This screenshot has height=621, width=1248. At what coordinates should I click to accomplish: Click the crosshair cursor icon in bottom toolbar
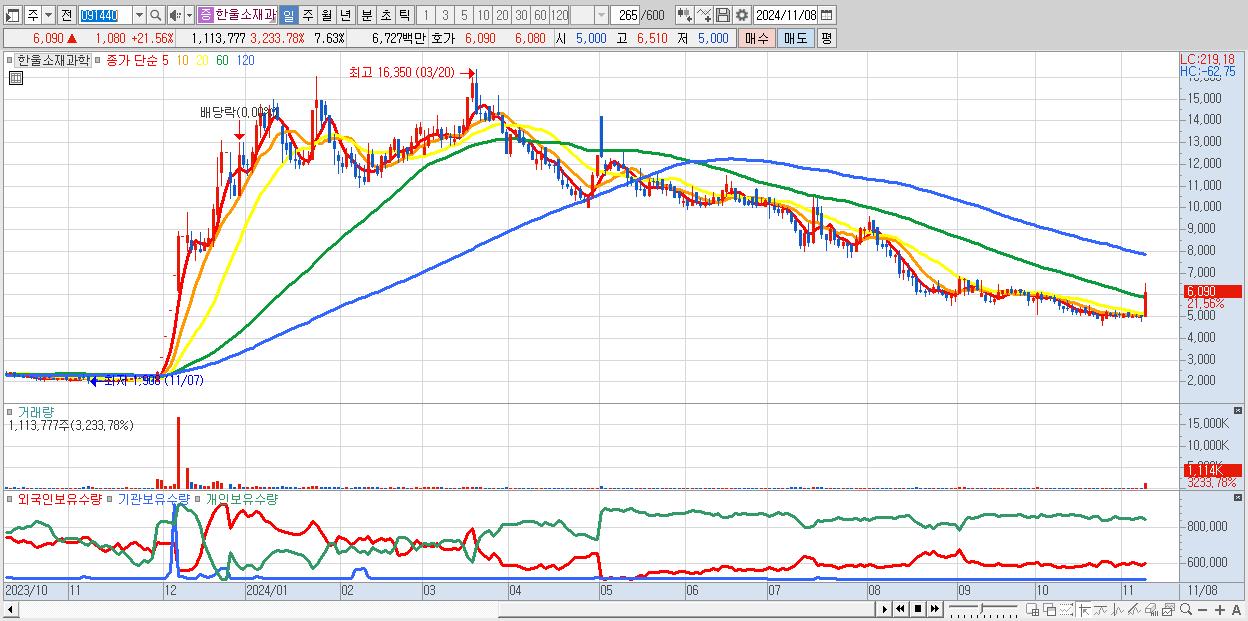1084,609
